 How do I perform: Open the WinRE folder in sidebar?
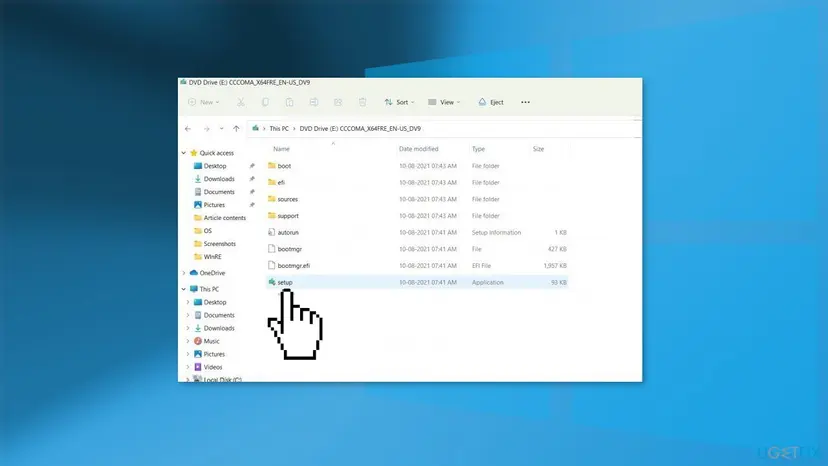212,257
